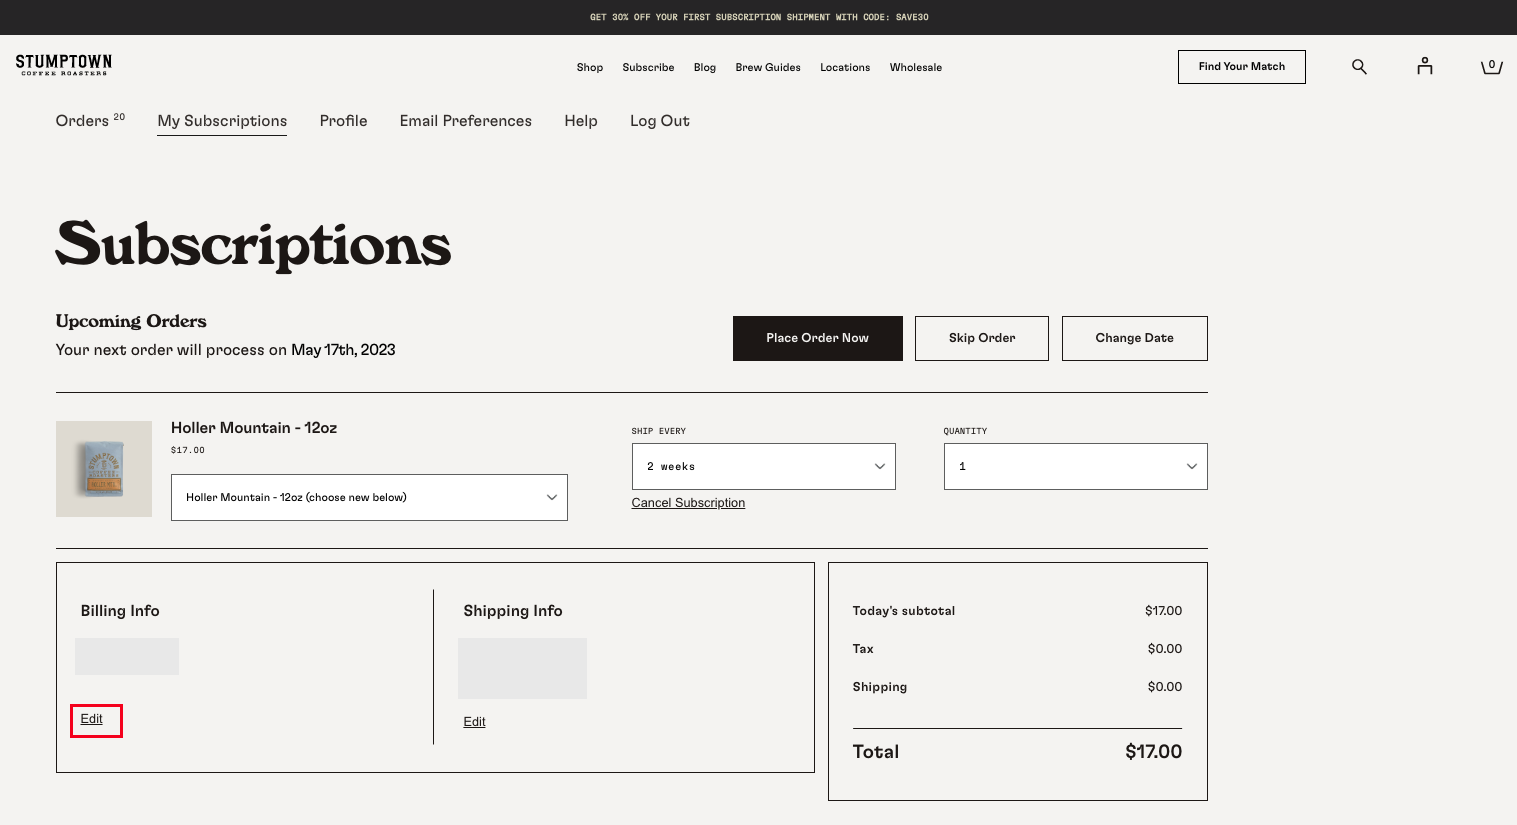Go to Stumptown Coffee Roasters logo home
Viewport: 1517px width, 825px height.
[x=64, y=66]
